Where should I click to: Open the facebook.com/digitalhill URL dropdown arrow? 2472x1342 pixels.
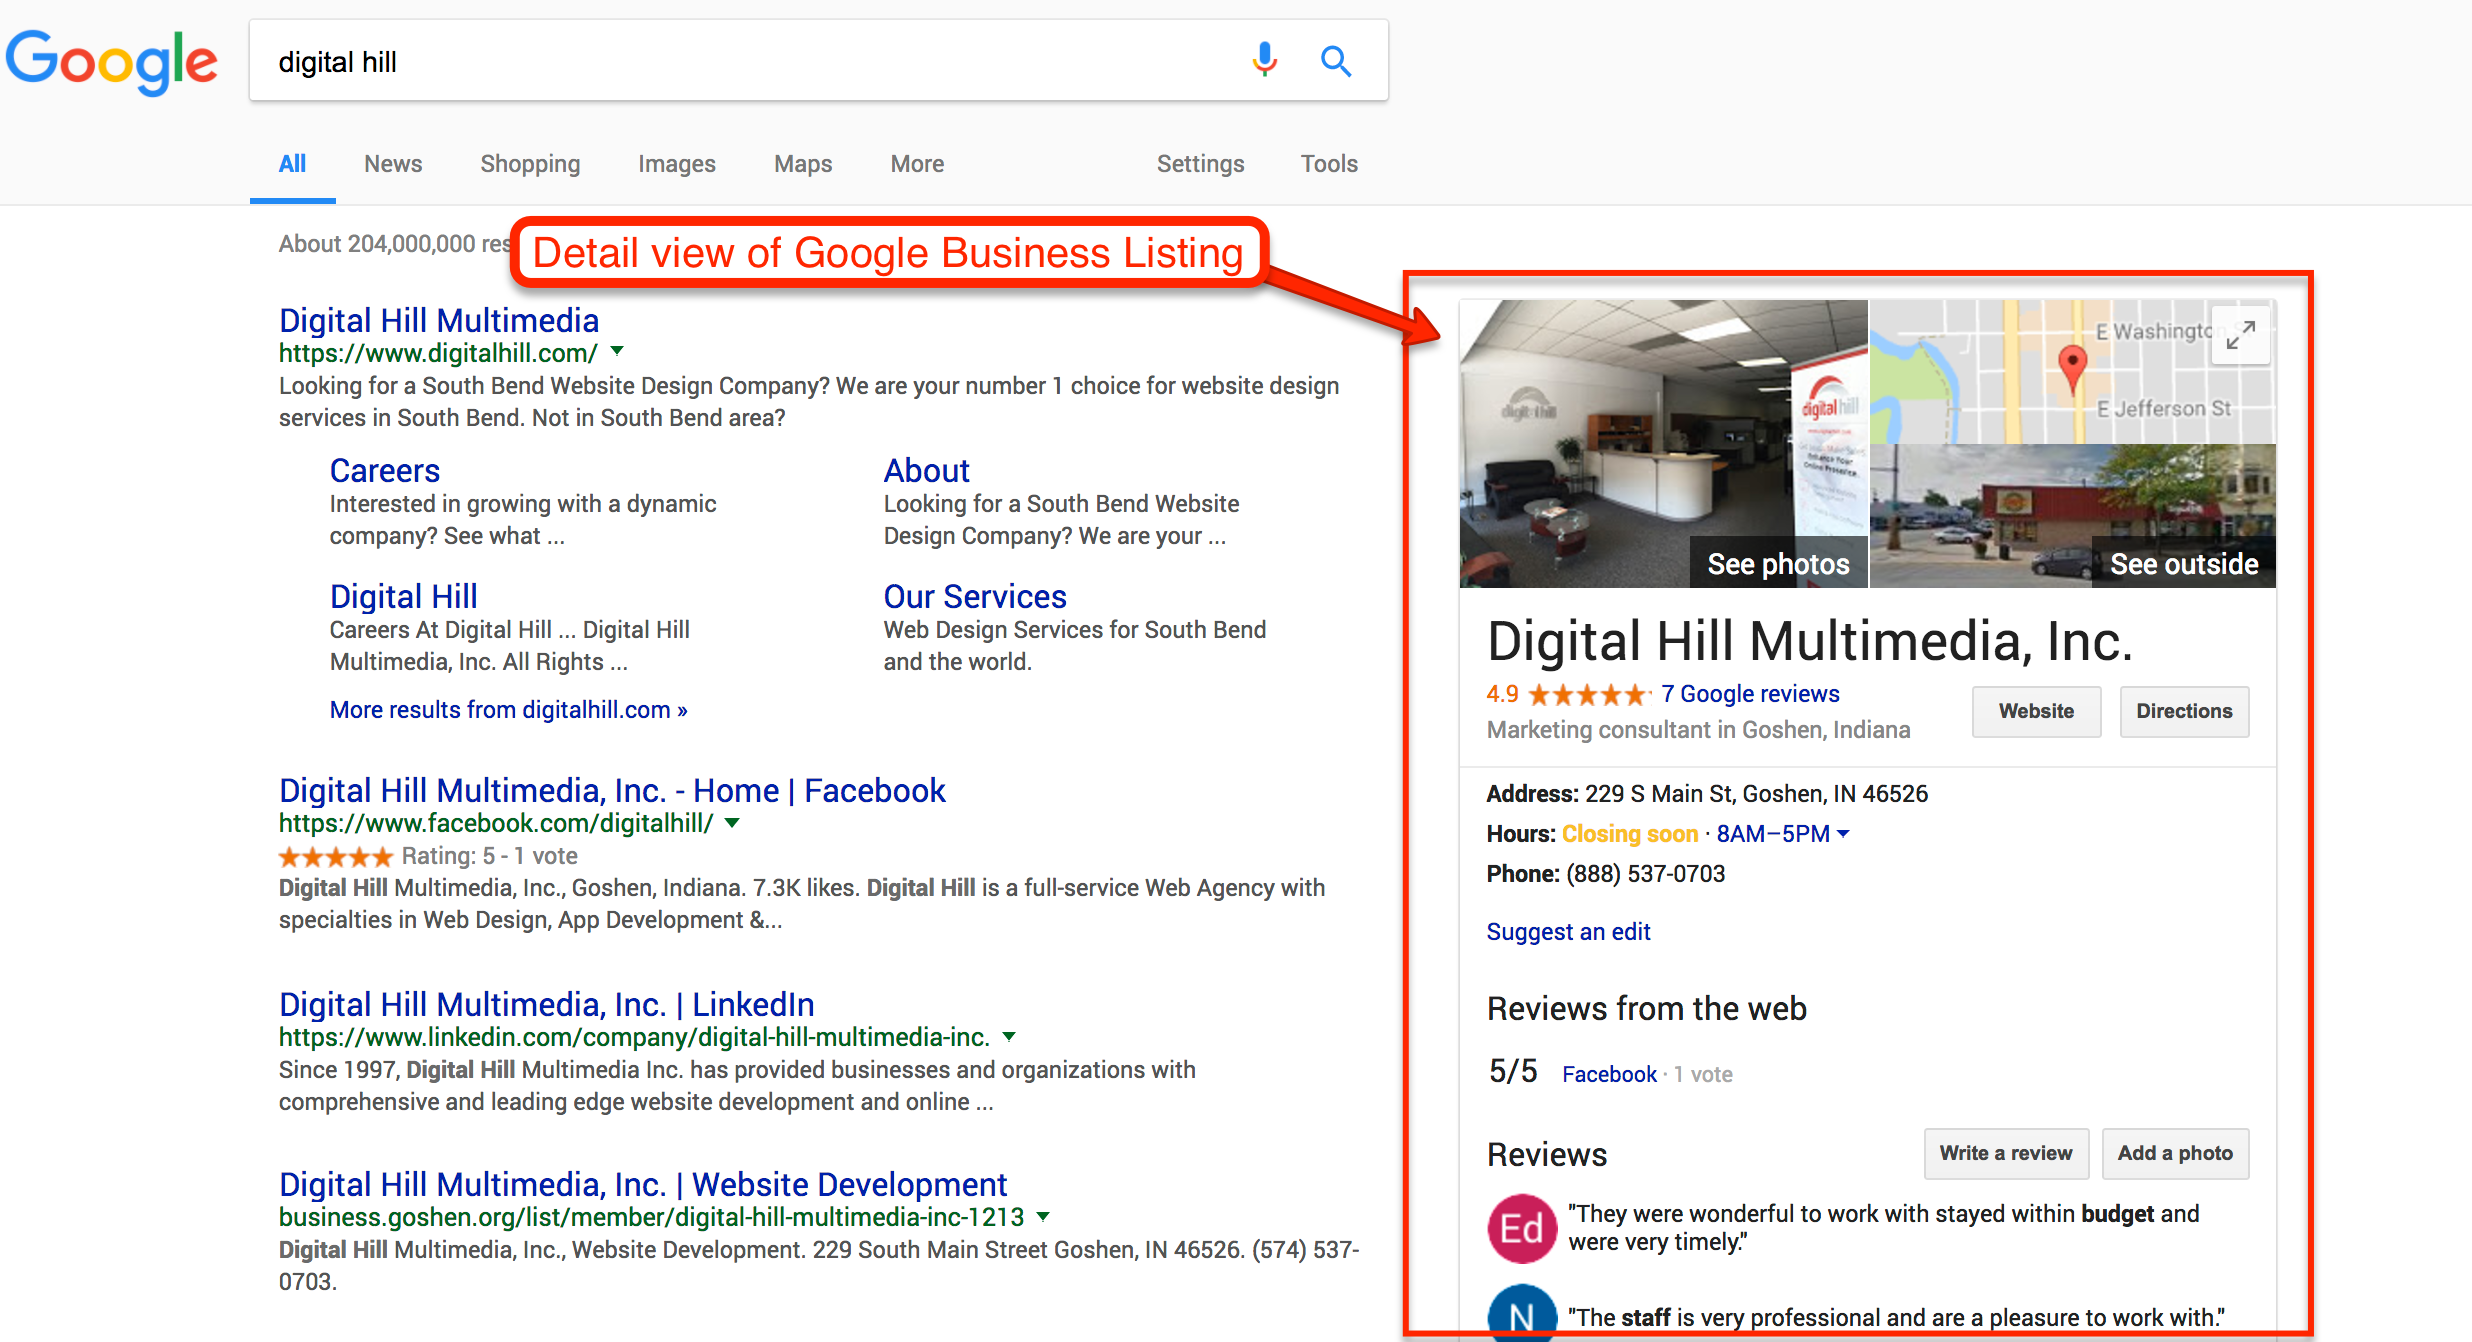732,823
